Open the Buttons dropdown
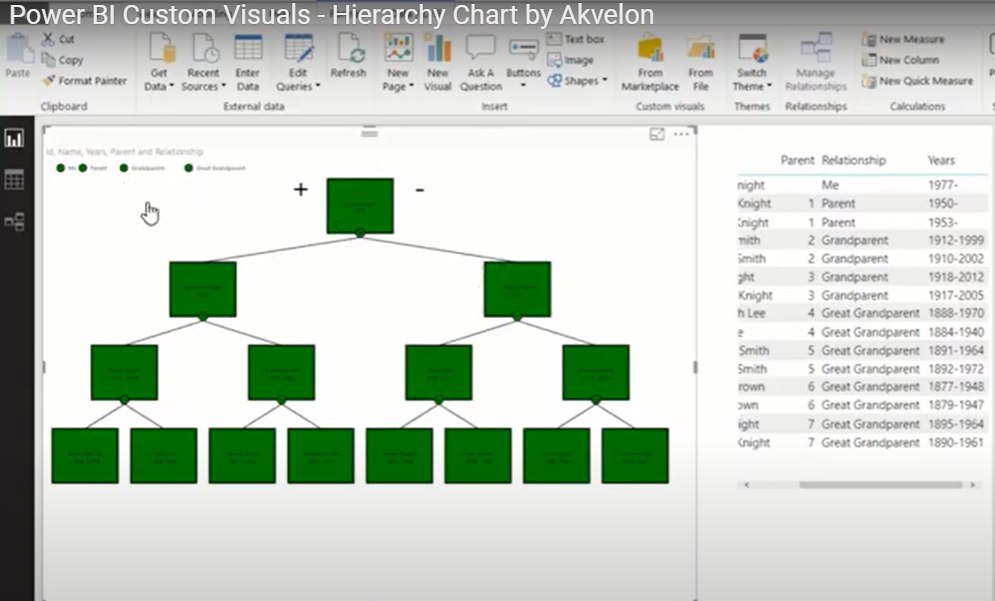Image resolution: width=995 pixels, height=601 pixels. (x=524, y=60)
